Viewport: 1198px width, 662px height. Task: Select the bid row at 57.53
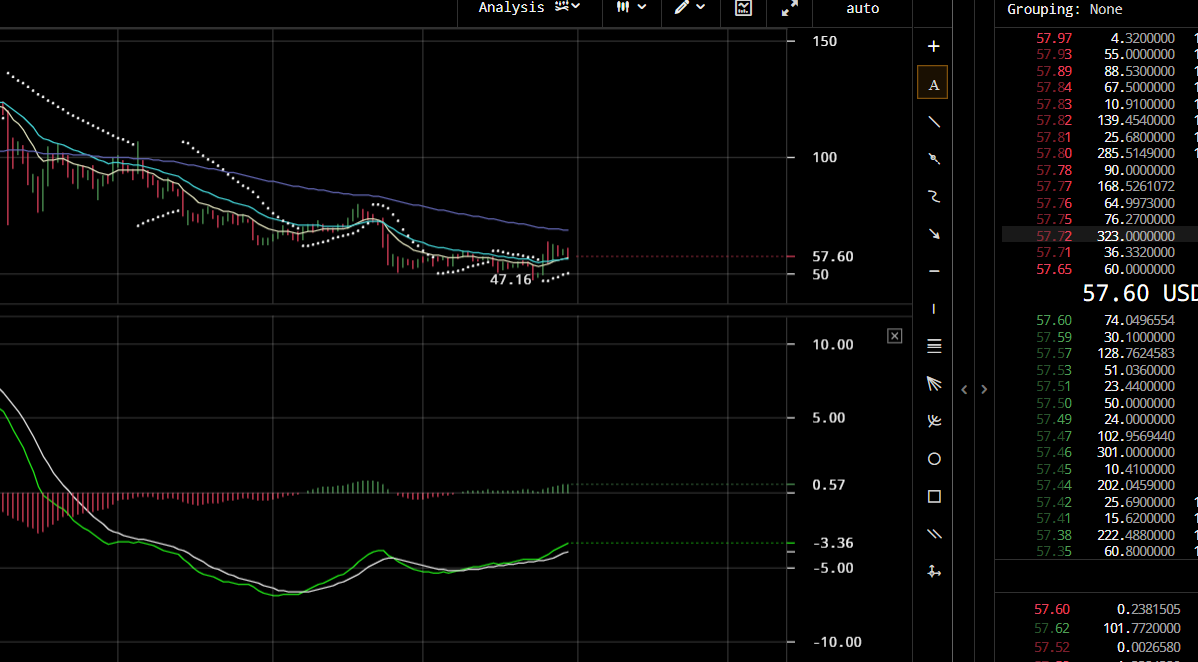[x=1100, y=370]
